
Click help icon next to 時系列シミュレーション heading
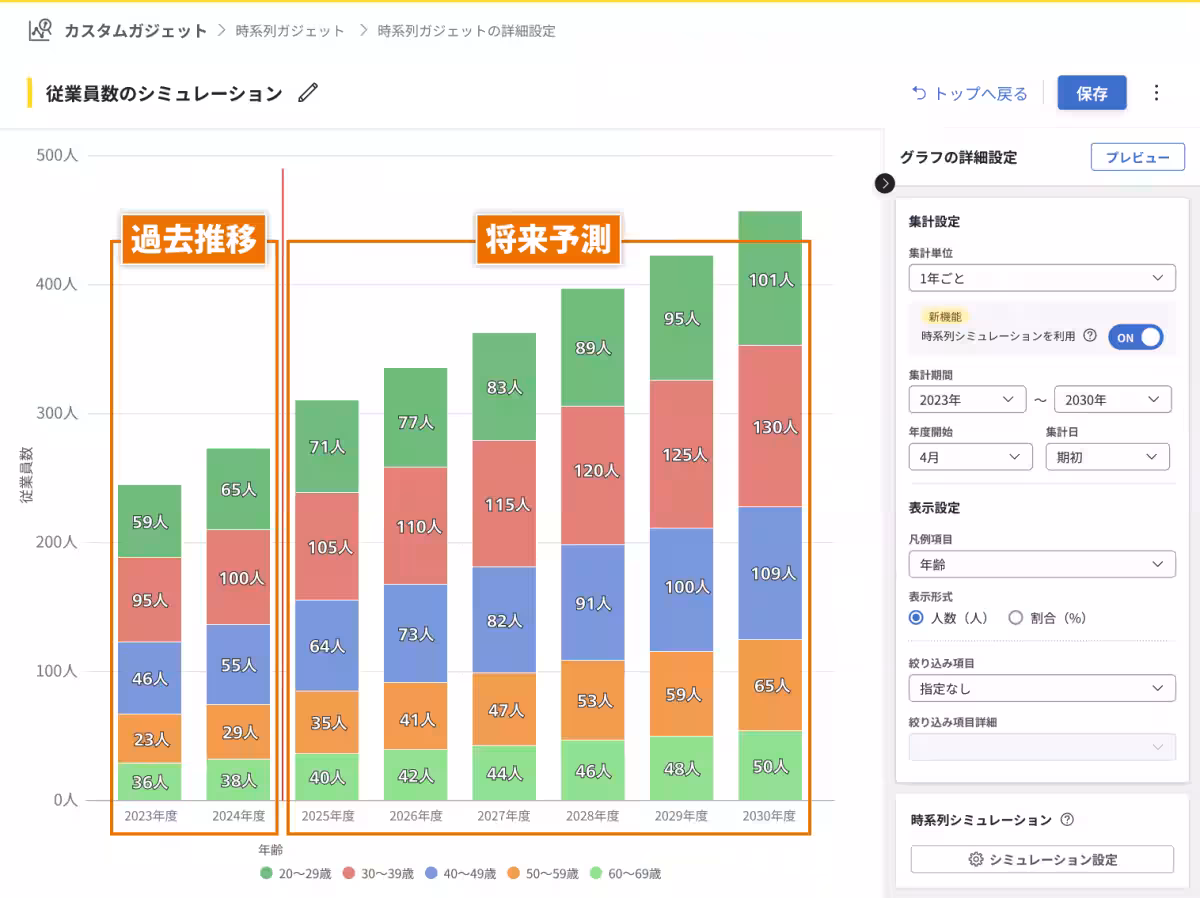(1067, 820)
